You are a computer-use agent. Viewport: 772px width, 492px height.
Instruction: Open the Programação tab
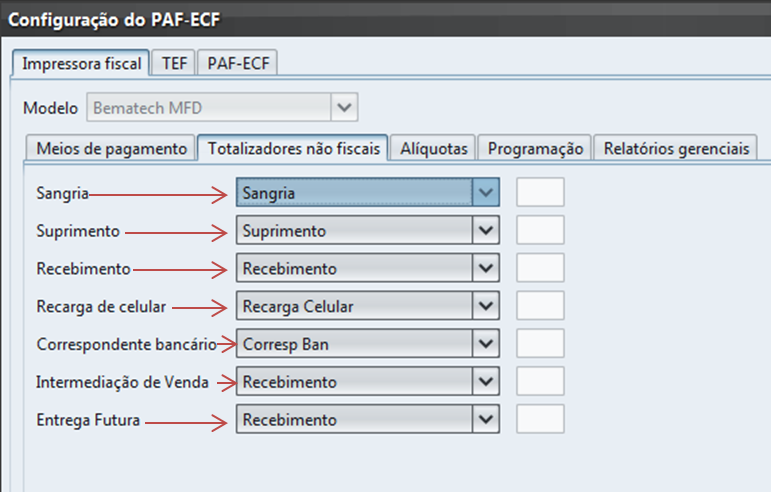(x=535, y=148)
